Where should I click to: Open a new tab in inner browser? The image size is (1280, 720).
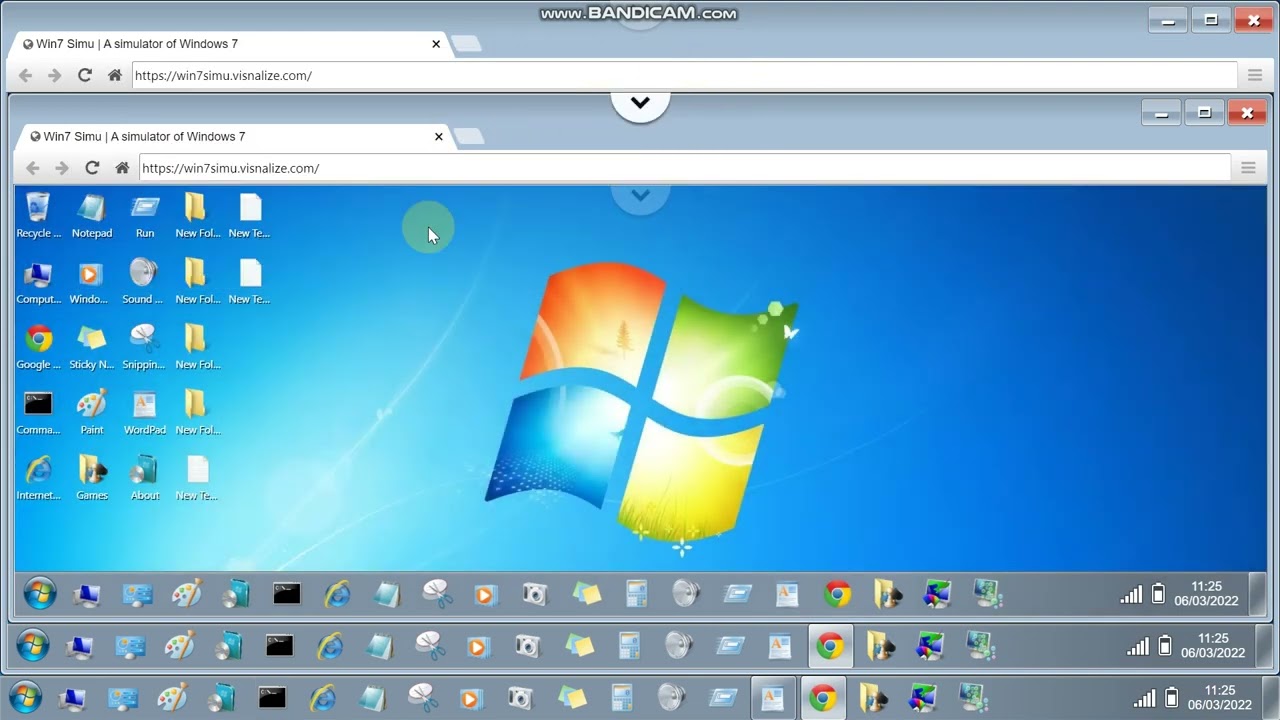(469, 137)
